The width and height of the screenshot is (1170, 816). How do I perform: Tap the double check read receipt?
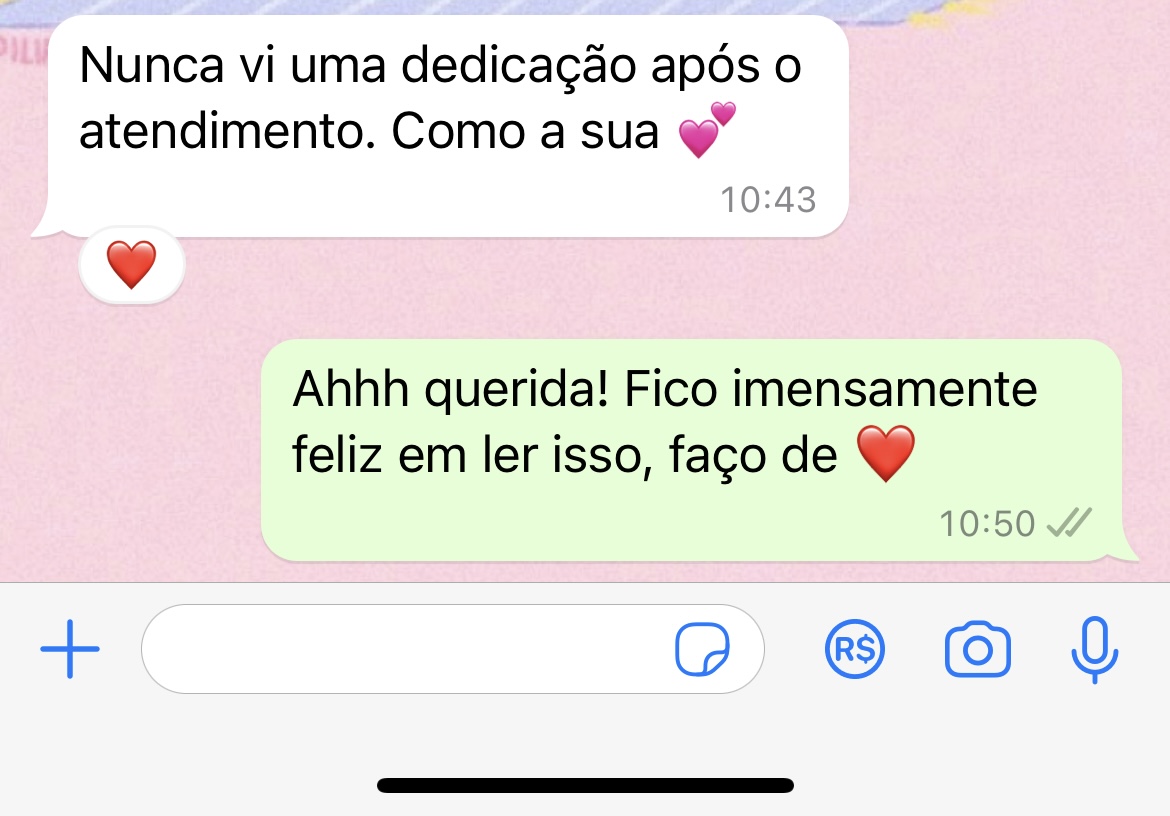1069,523
